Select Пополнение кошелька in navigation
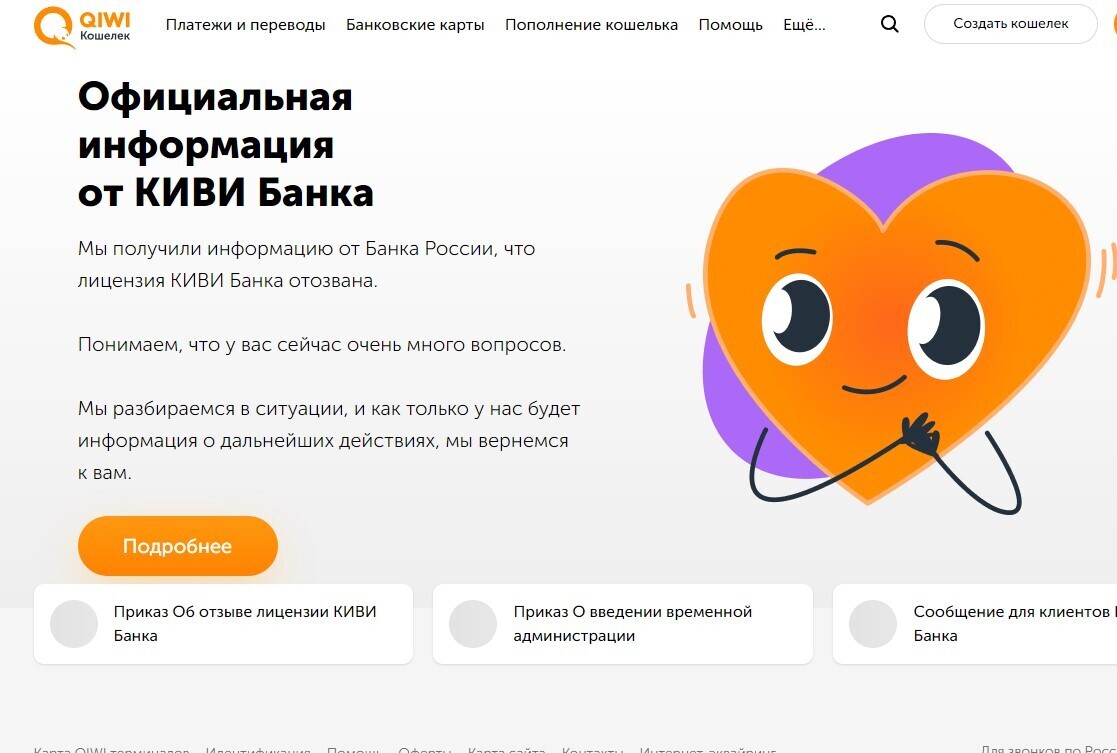This screenshot has height=753, width=1117. pyautogui.click(x=591, y=25)
